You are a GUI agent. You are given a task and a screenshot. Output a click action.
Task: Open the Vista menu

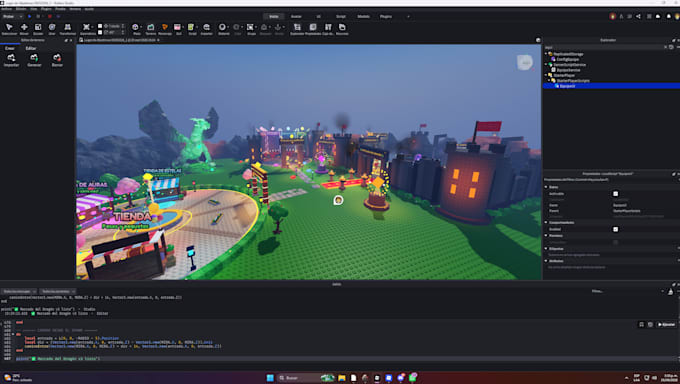(33, 9)
